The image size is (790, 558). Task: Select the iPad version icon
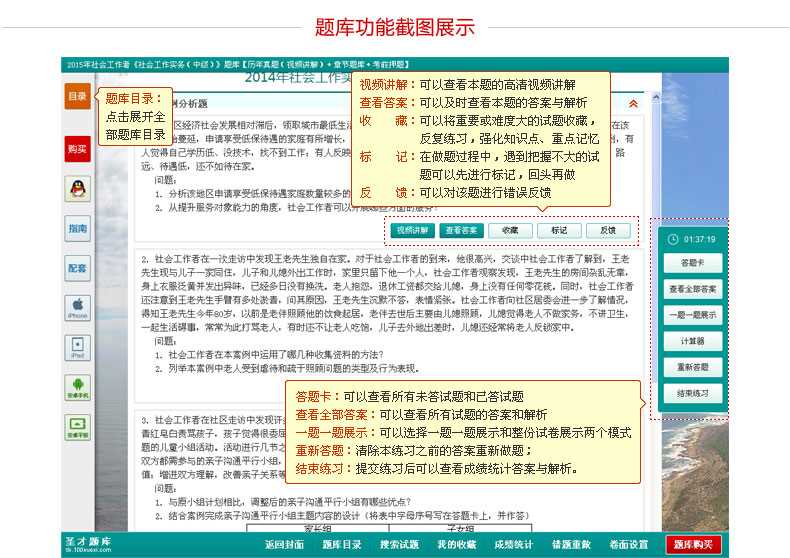coord(77,347)
